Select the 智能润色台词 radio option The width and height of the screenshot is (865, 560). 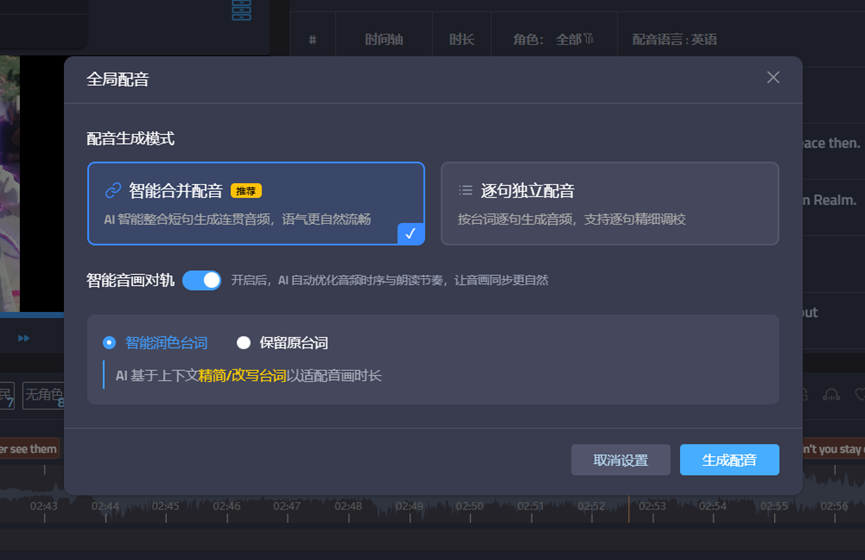tap(110, 343)
